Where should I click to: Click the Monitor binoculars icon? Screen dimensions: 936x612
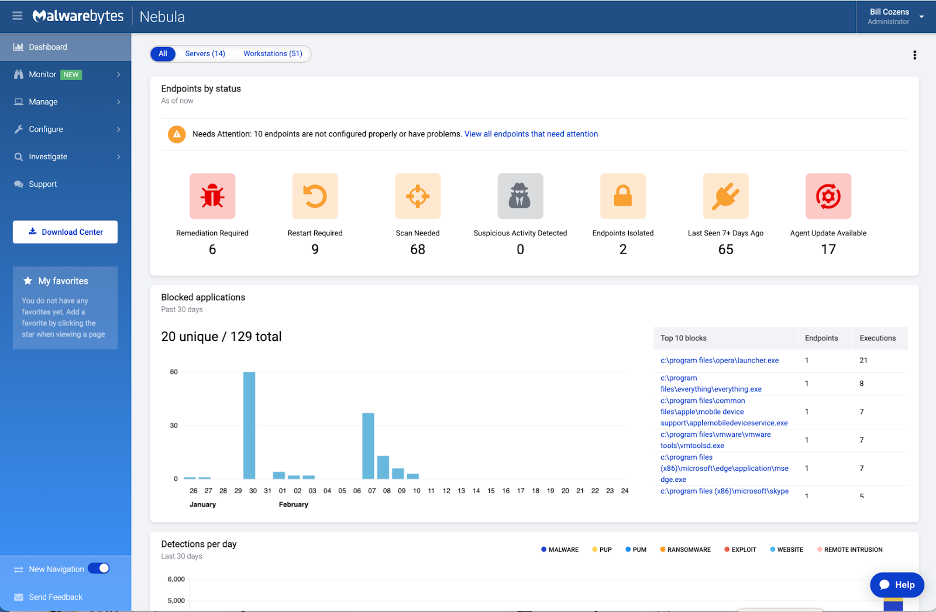click(19, 74)
